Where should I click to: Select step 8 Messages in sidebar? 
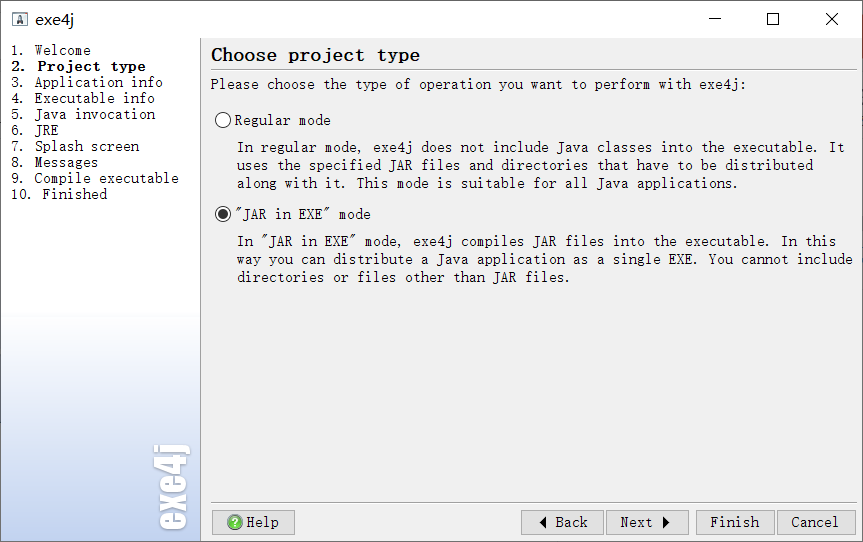tap(54, 162)
